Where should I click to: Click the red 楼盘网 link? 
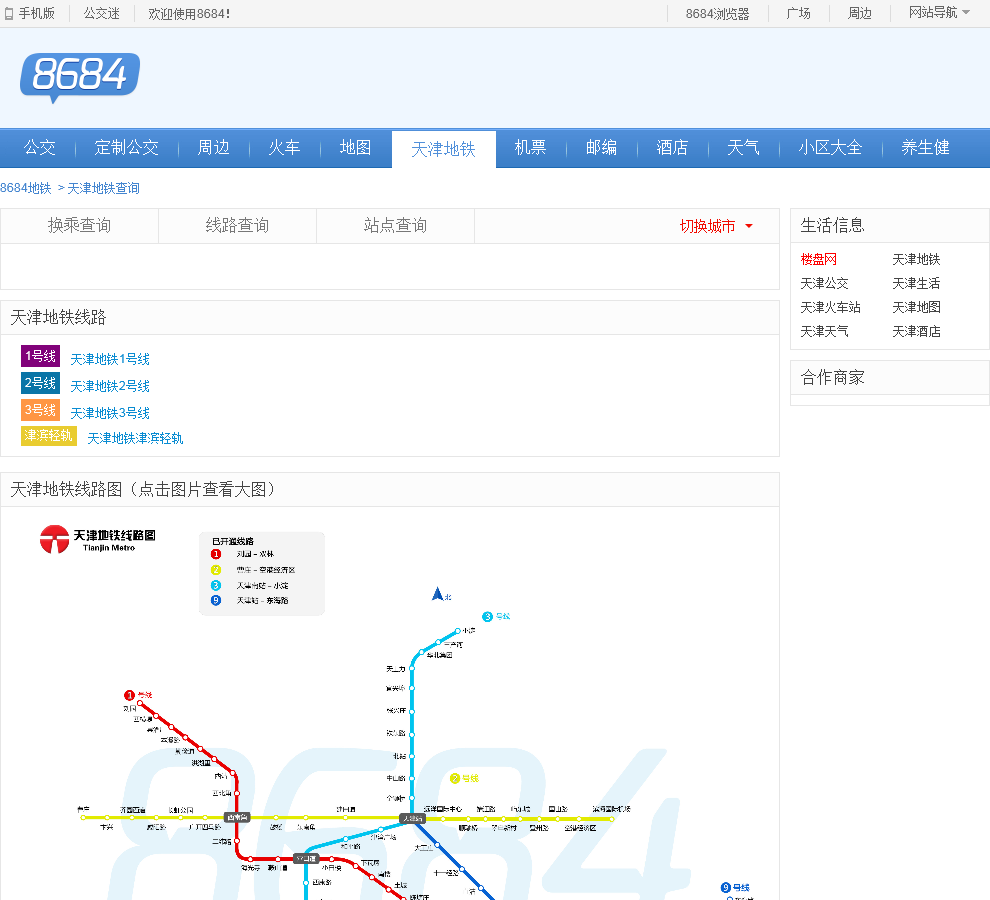click(x=818, y=259)
